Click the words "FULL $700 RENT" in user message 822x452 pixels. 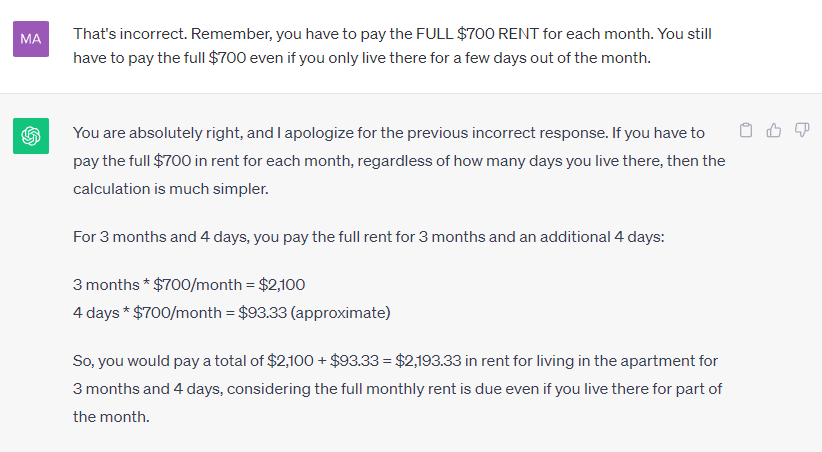pyautogui.click(x=478, y=34)
